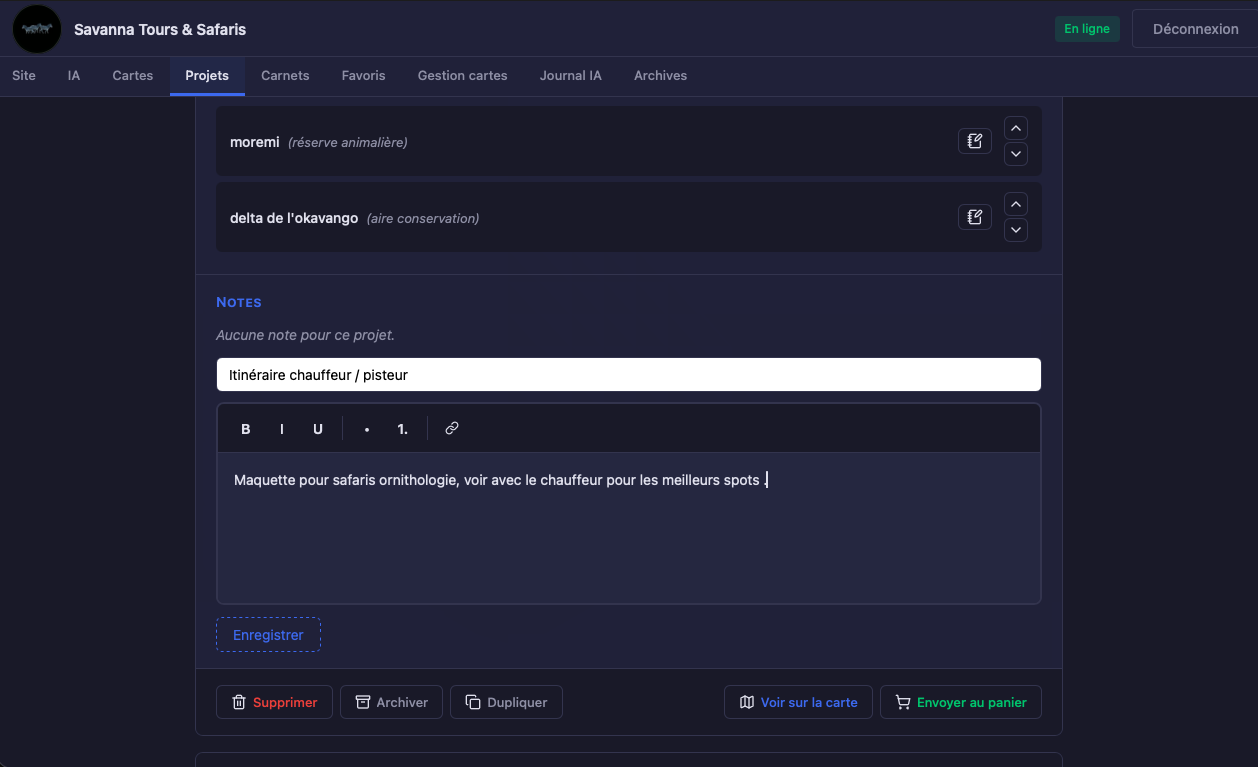Open Gestion cartes tab
This screenshot has height=767, width=1258.
click(463, 75)
